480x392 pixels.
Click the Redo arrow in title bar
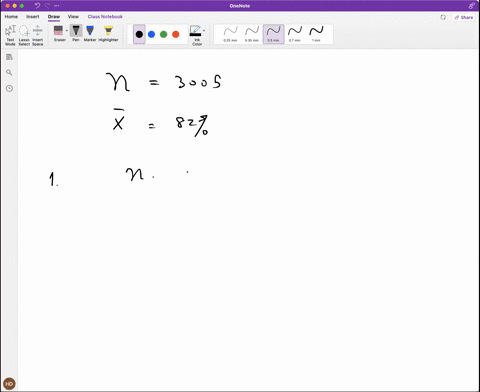[x=47, y=6]
